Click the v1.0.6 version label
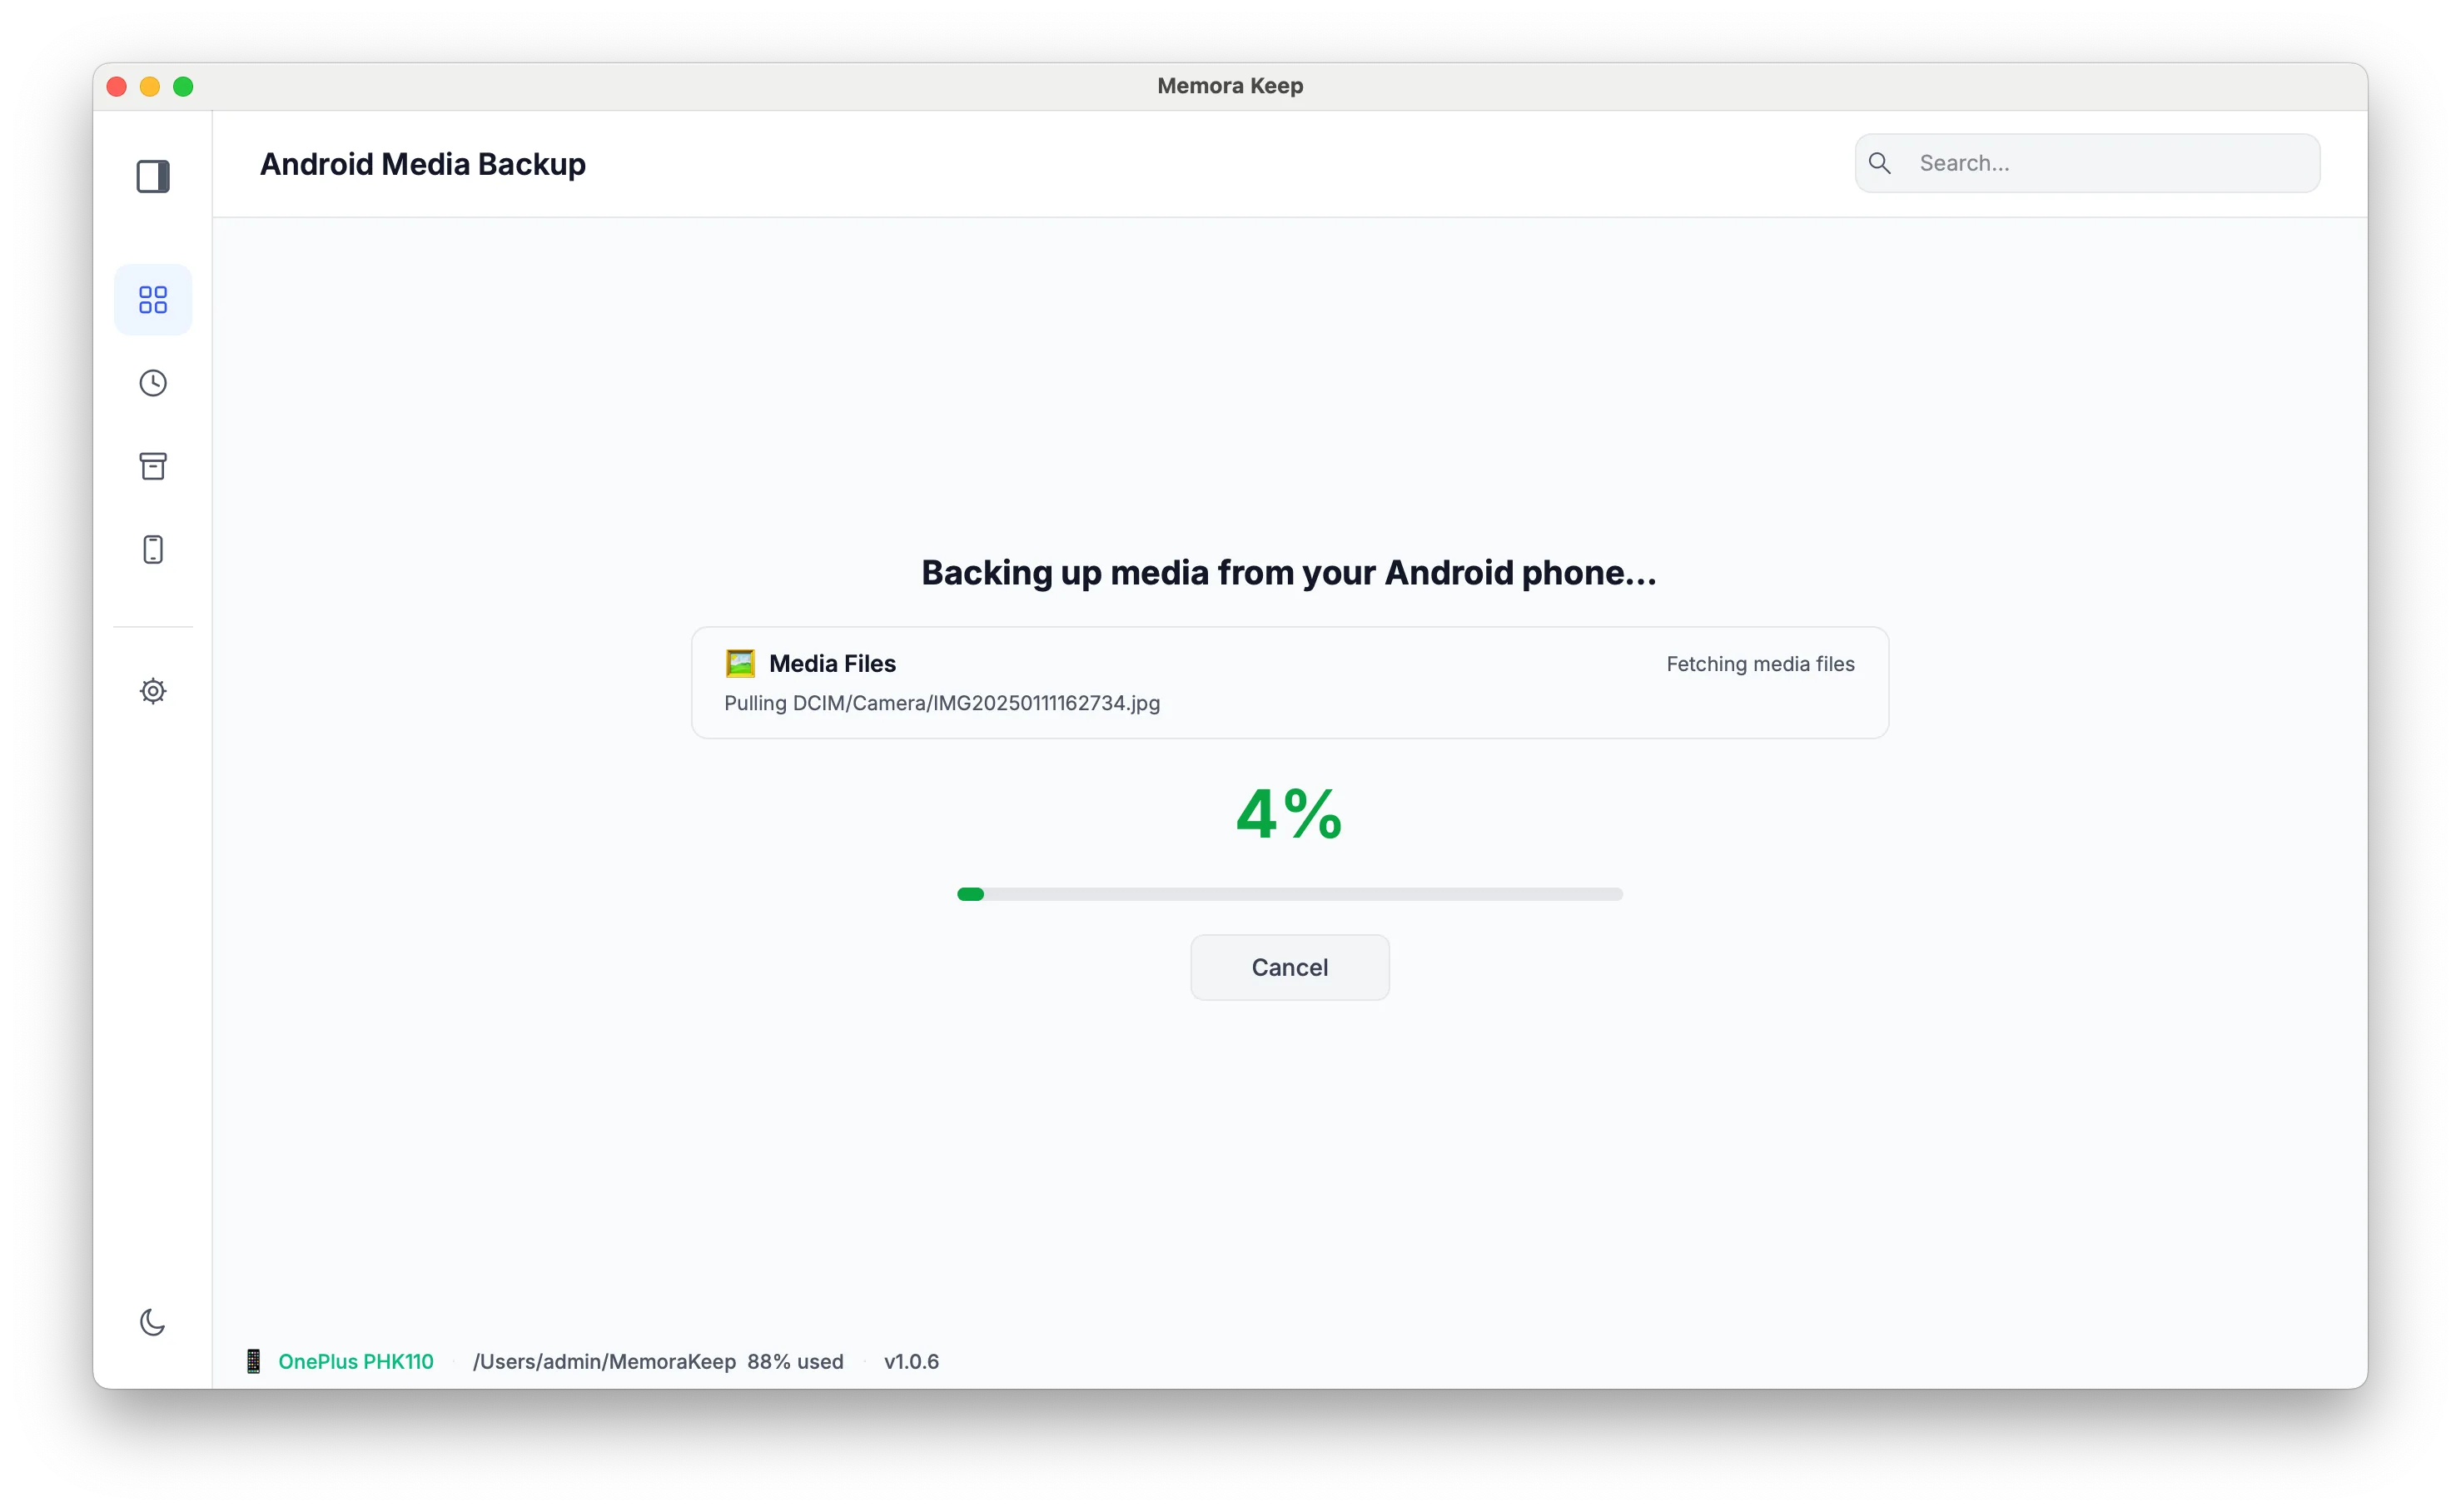 tap(911, 1361)
